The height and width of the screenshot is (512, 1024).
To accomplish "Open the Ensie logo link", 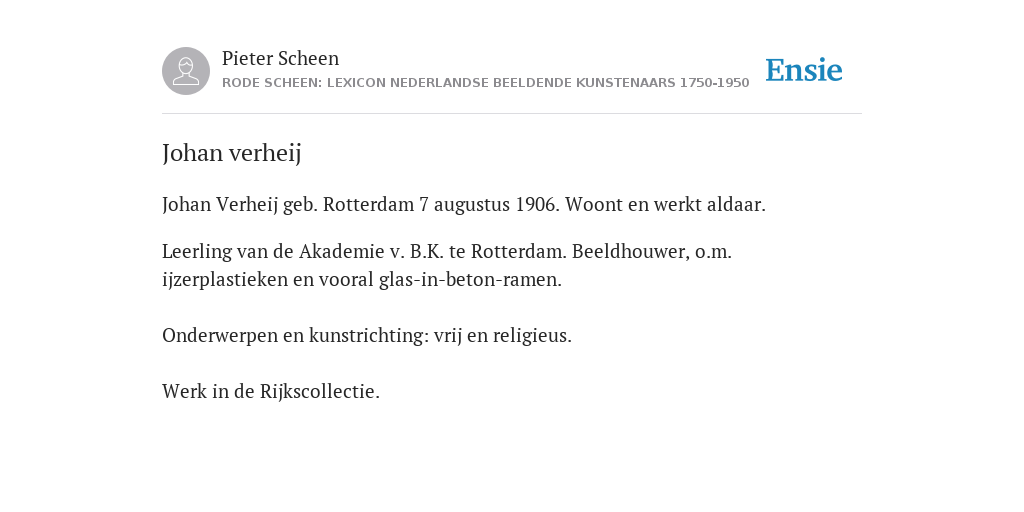I will tap(804, 71).
